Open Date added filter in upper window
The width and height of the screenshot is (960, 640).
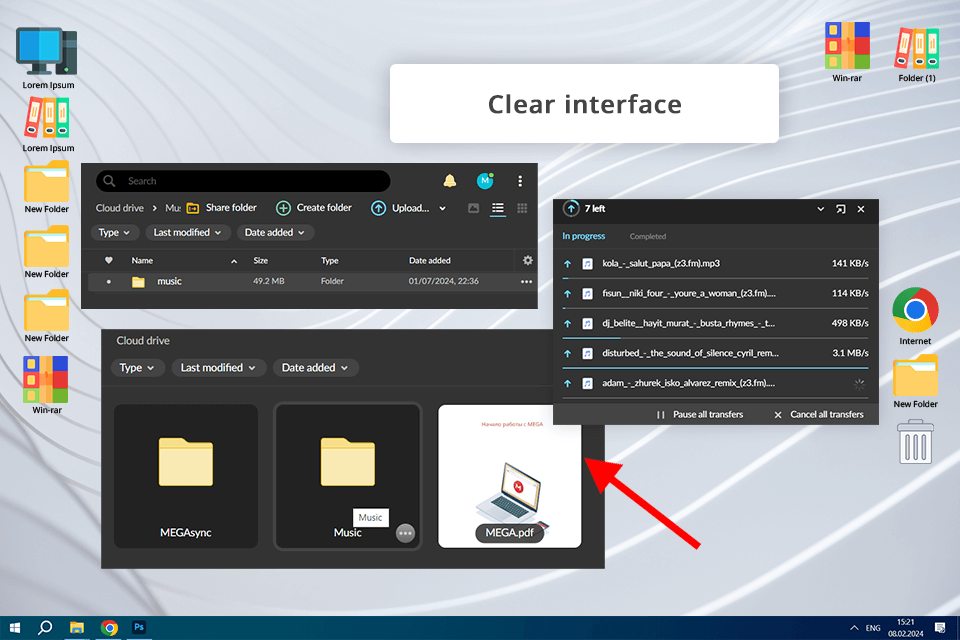click(275, 233)
